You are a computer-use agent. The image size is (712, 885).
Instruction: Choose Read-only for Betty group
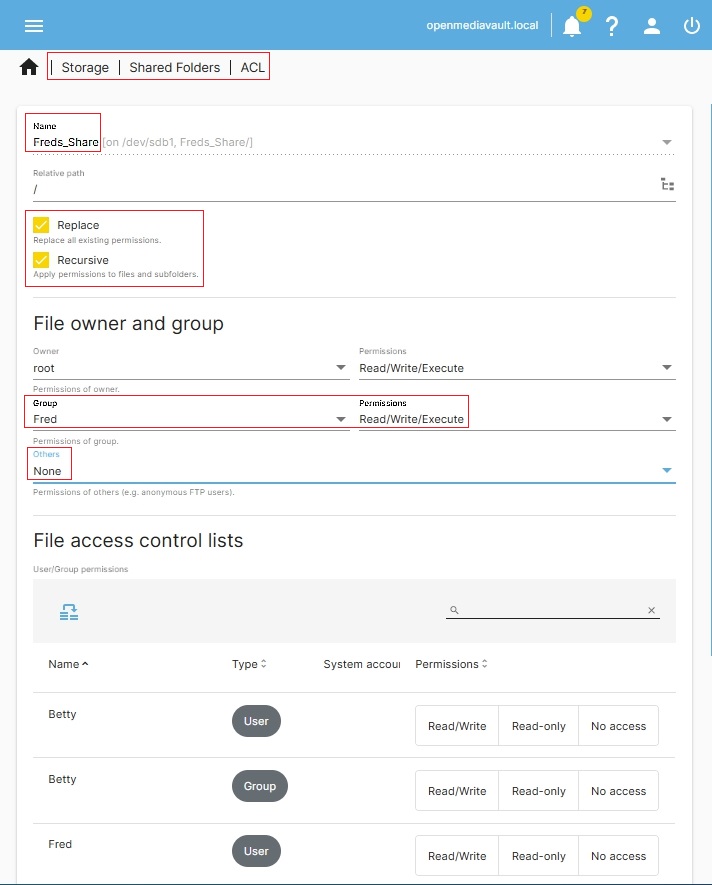click(538, 791)
